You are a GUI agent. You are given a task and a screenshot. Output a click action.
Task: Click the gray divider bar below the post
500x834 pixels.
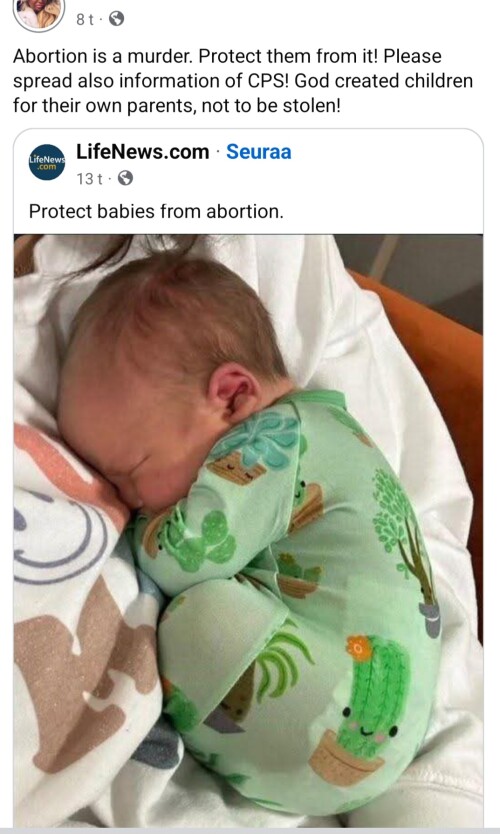[x=250, y=830]
